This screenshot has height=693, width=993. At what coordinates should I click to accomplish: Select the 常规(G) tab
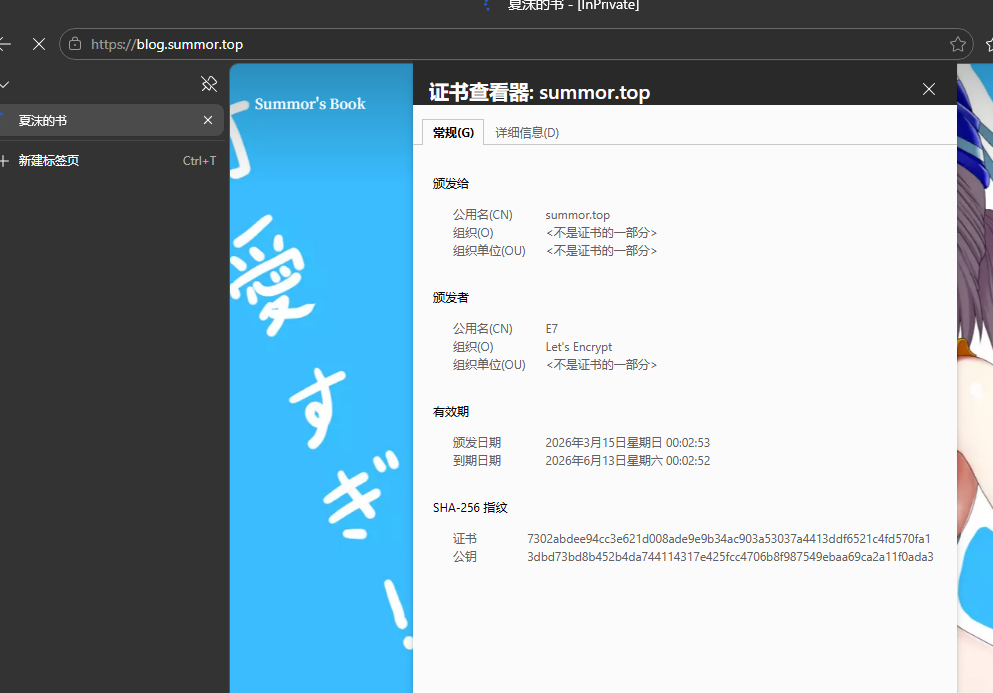point(452,132)
